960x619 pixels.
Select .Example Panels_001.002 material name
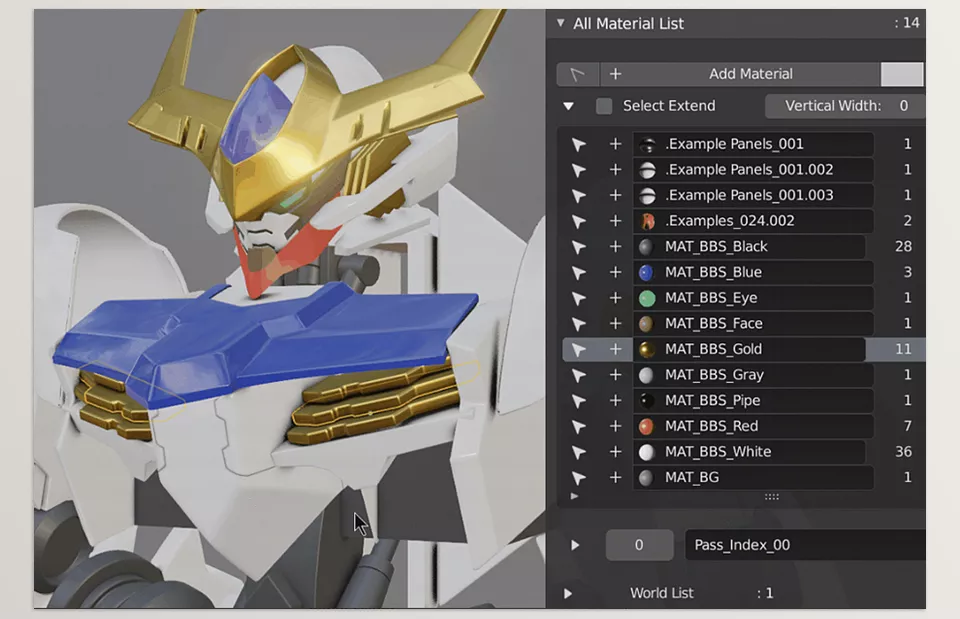pos(749,170)
